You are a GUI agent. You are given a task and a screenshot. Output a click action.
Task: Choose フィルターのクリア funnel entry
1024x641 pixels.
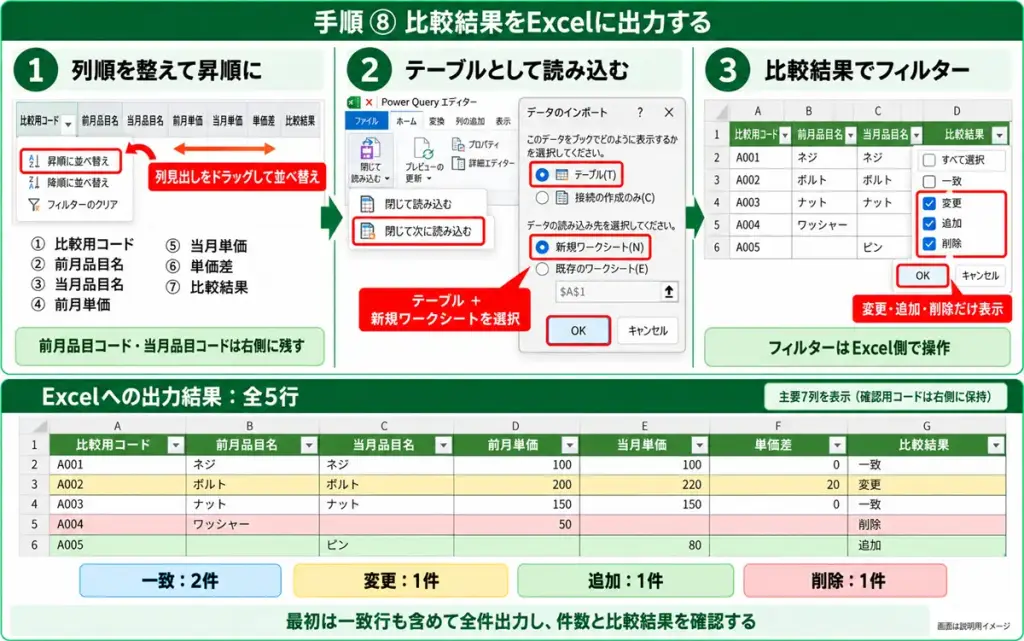73,205
